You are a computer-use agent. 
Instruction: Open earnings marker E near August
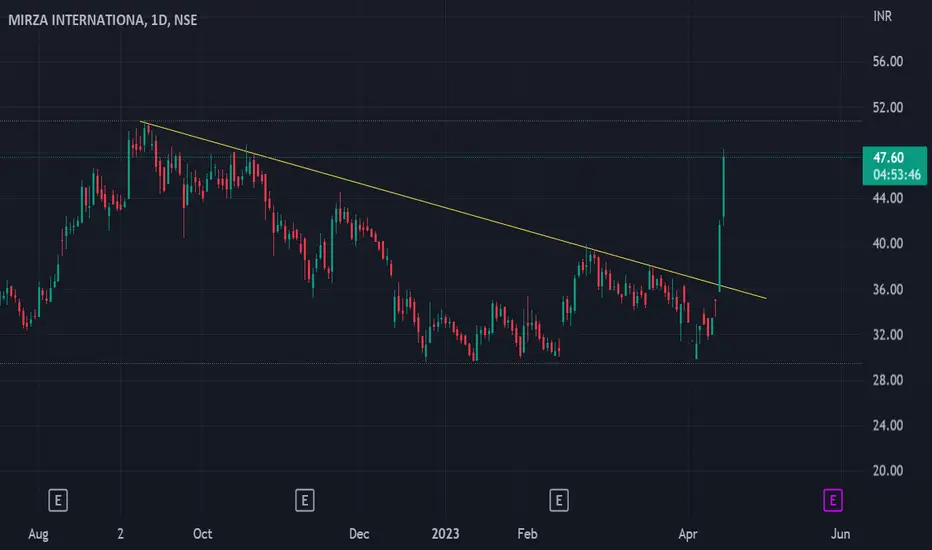(58, 501)
